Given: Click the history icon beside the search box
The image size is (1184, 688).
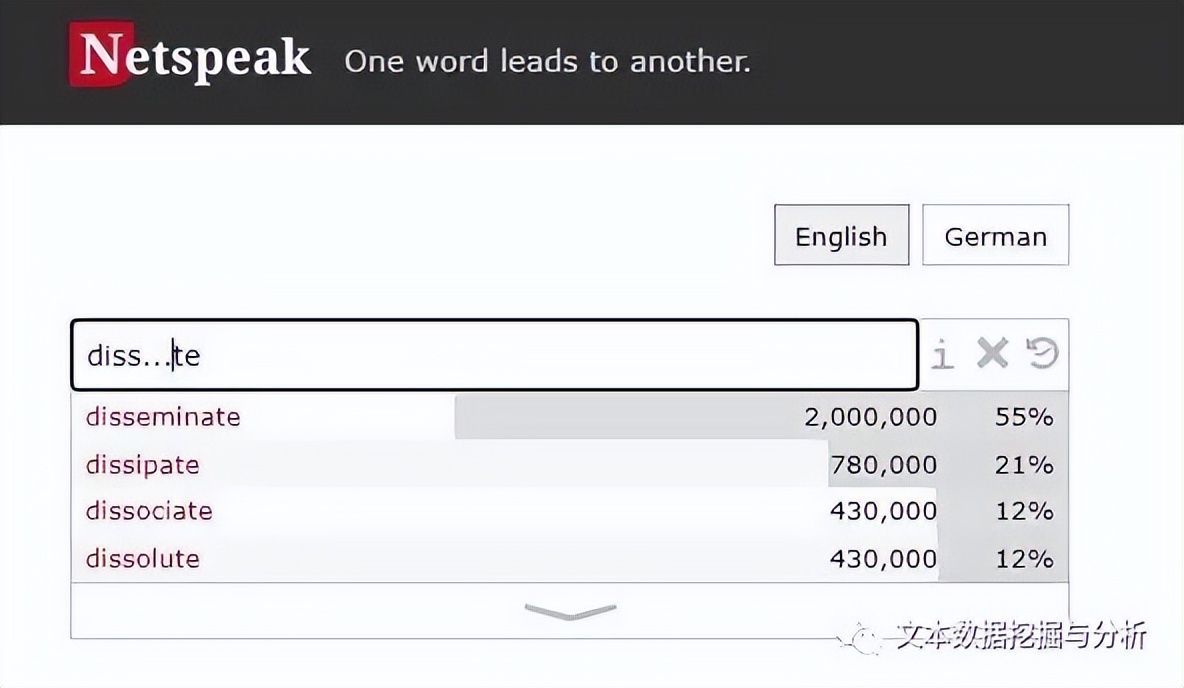Looking at the screenshot, I should (x=1042, y=353).
